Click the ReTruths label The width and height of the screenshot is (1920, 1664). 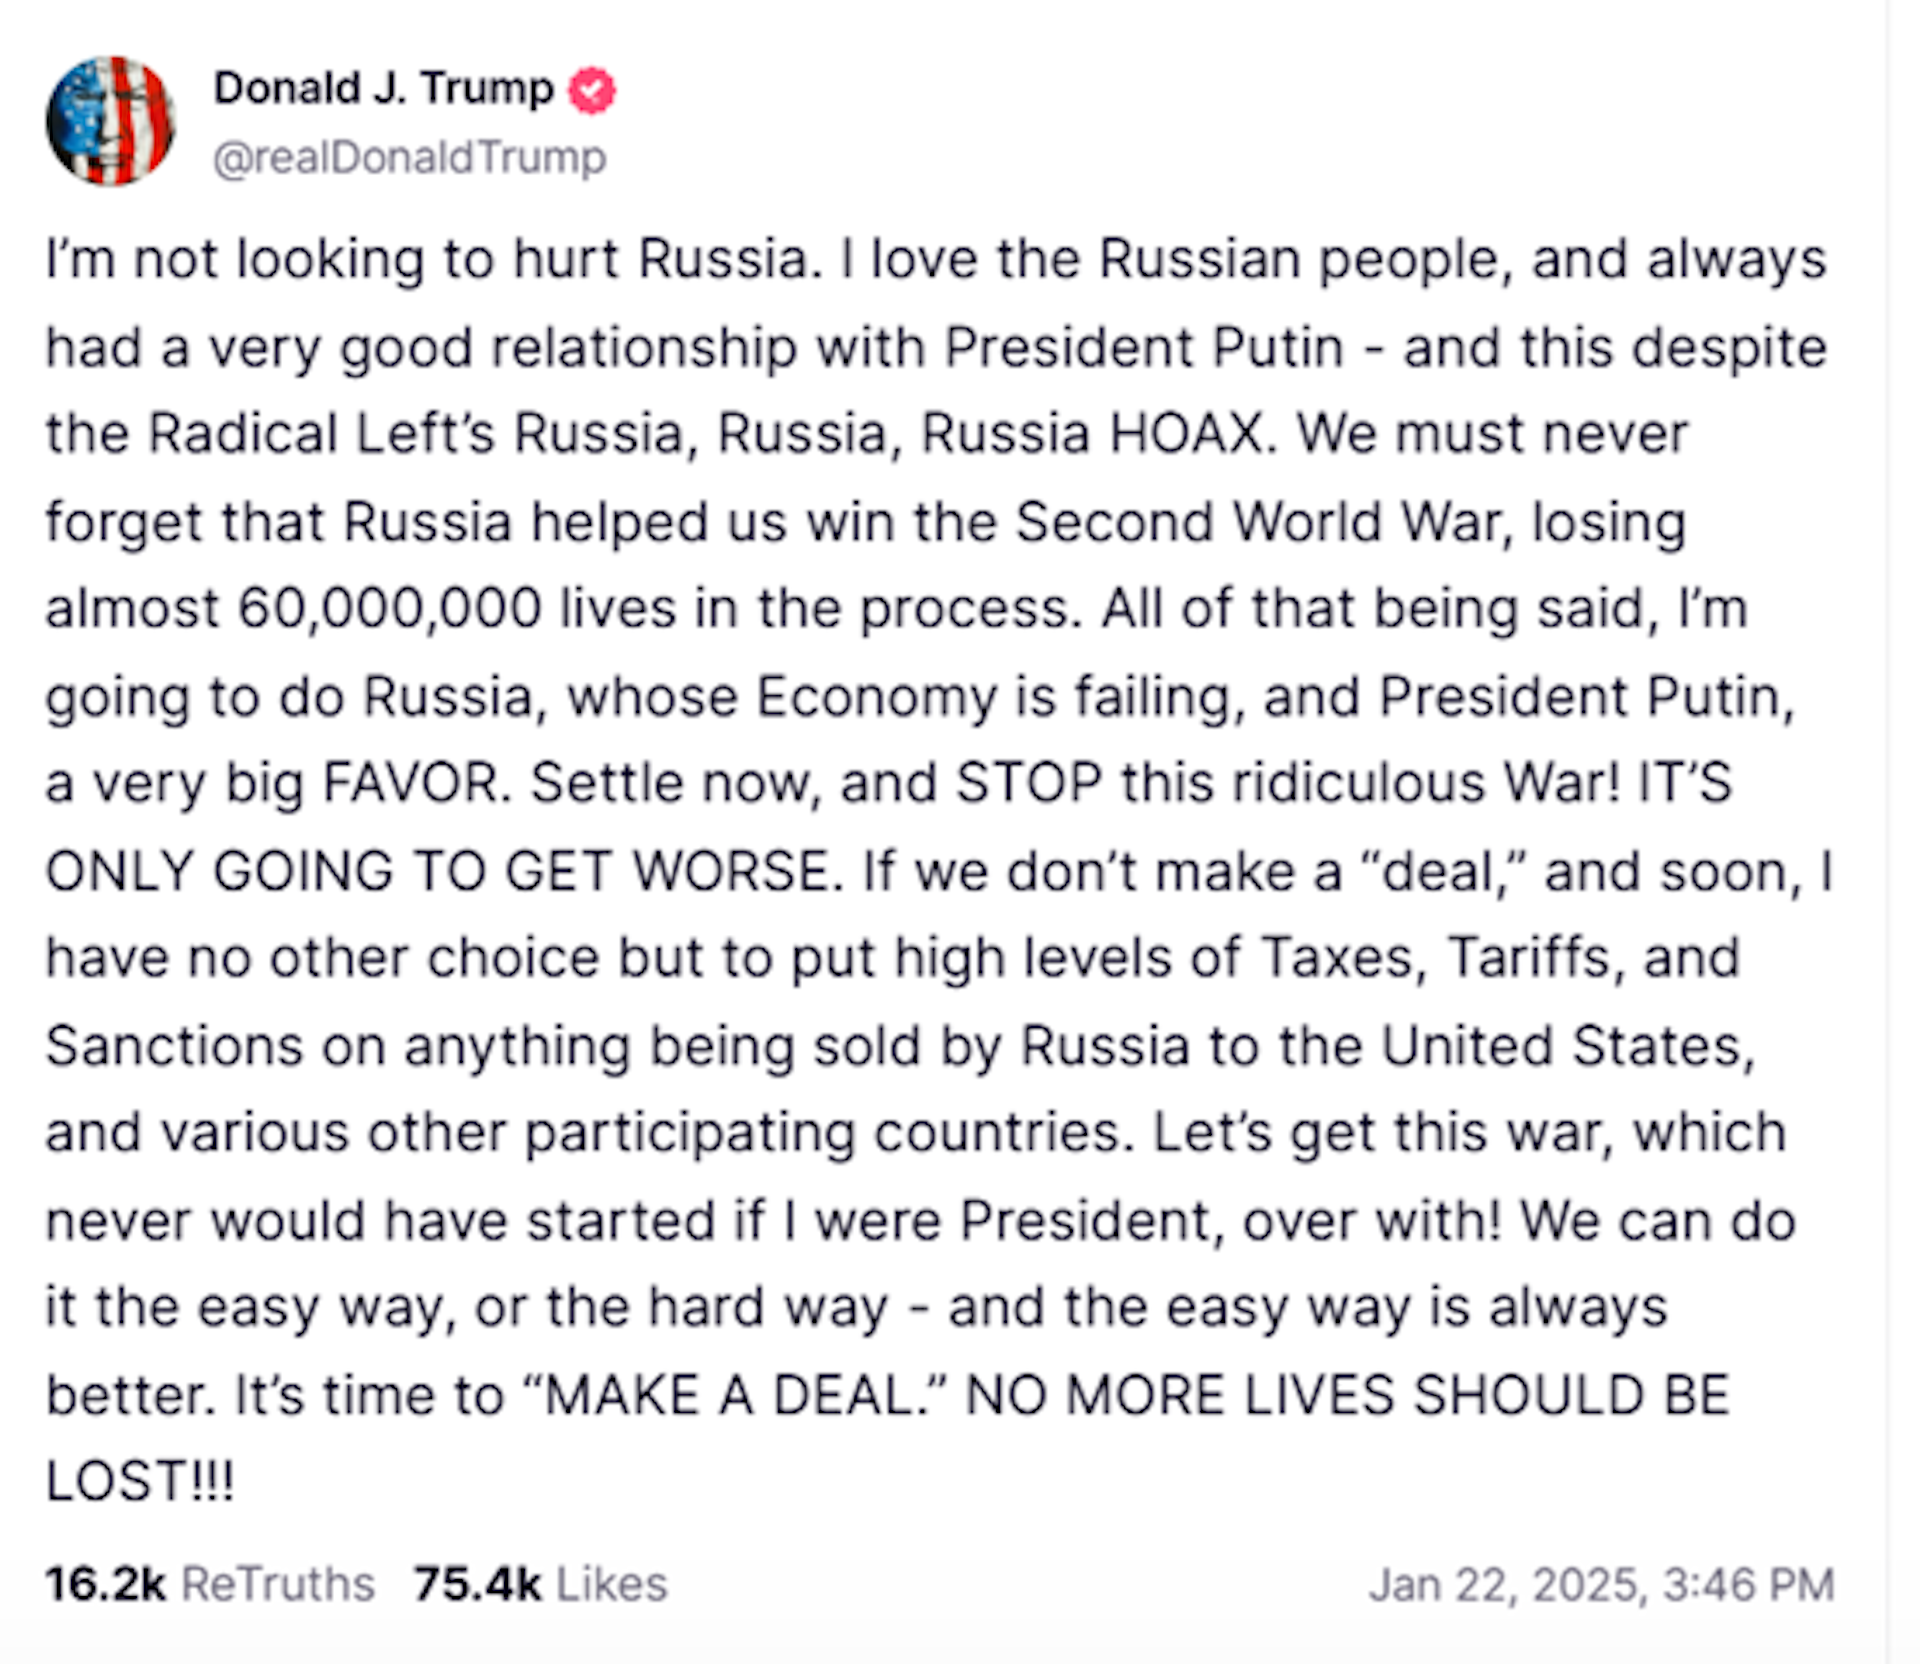(278, 1584)
